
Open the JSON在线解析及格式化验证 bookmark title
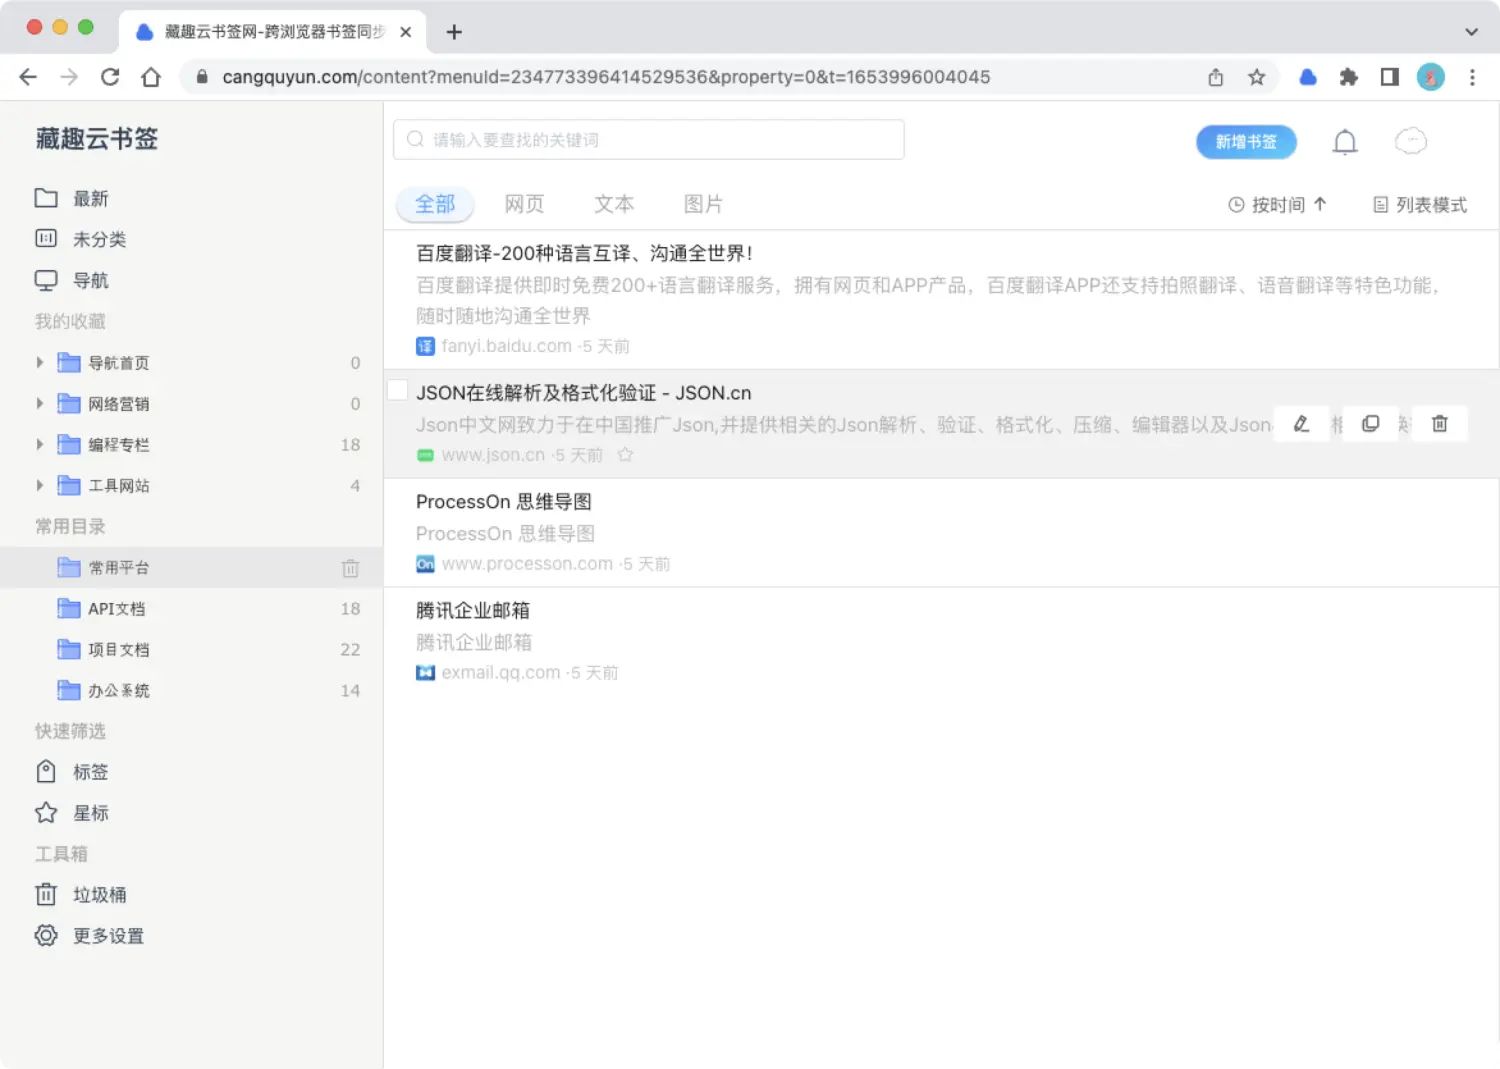pos(583,393)
